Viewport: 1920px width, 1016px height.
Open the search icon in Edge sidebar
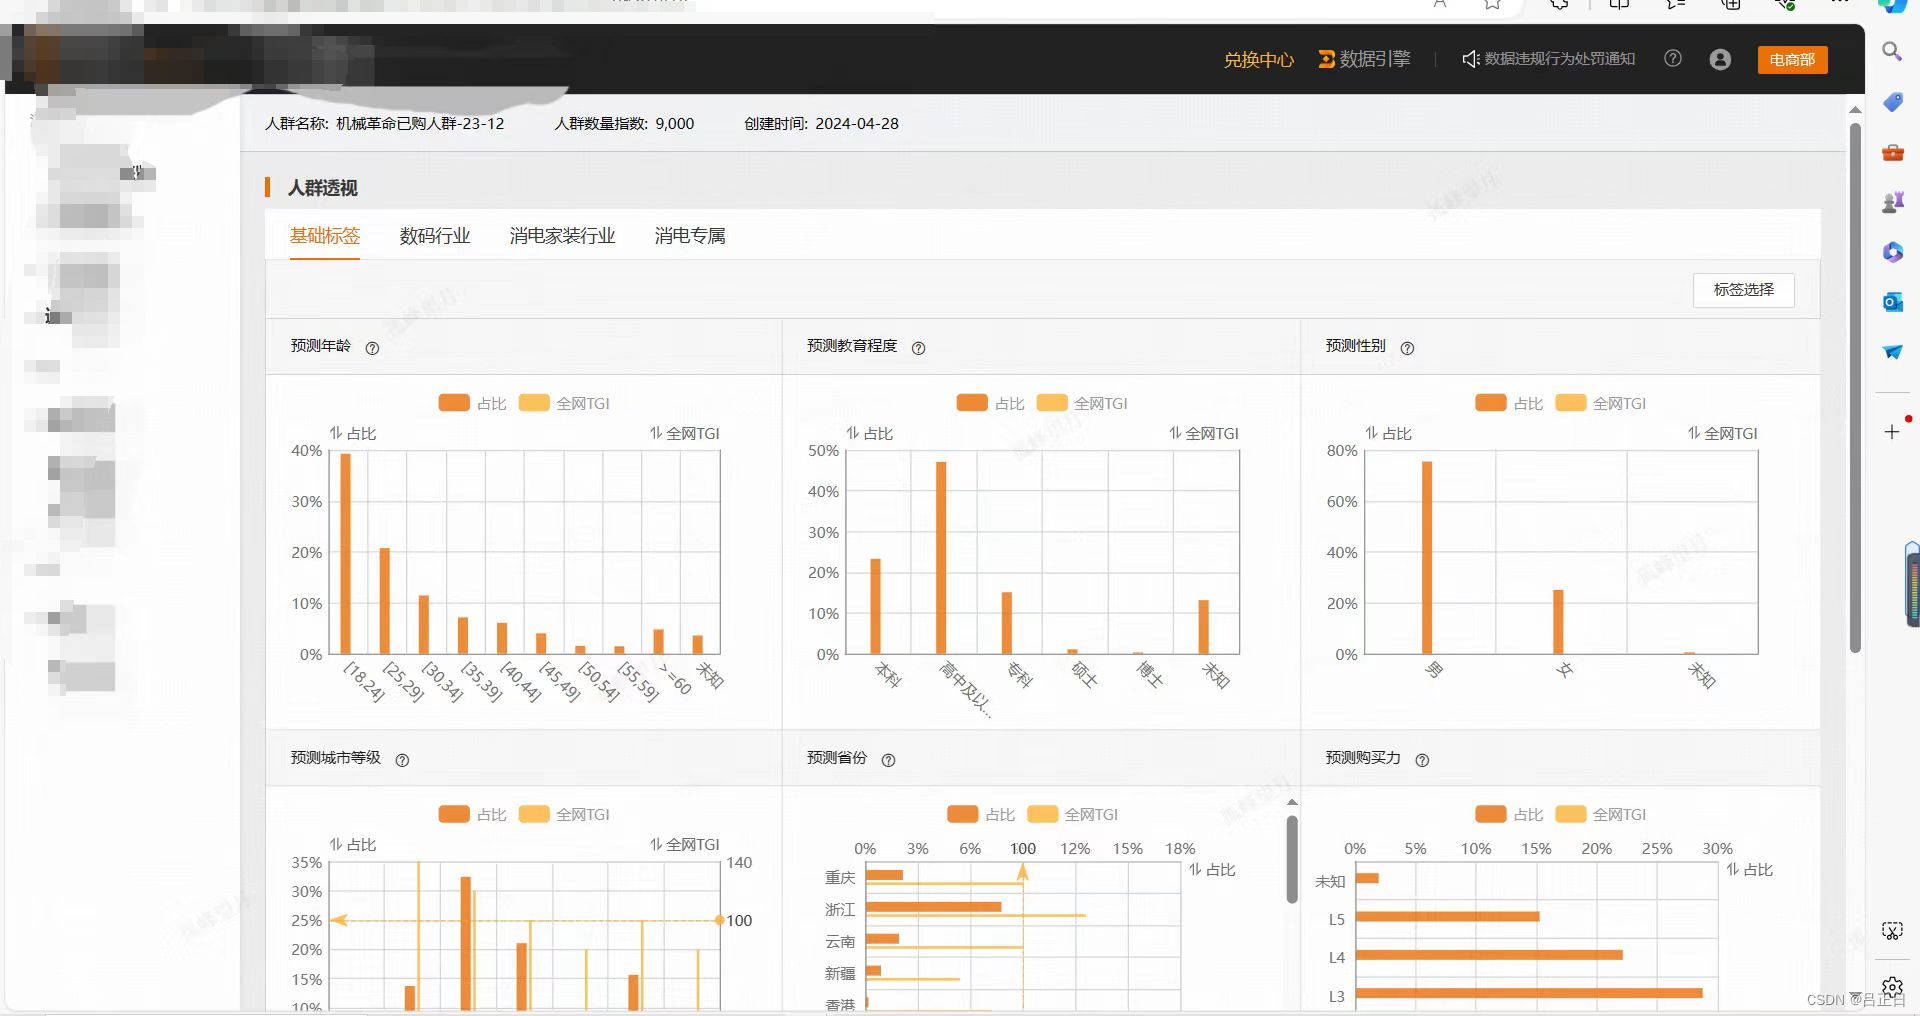(x=1892, y=52)
